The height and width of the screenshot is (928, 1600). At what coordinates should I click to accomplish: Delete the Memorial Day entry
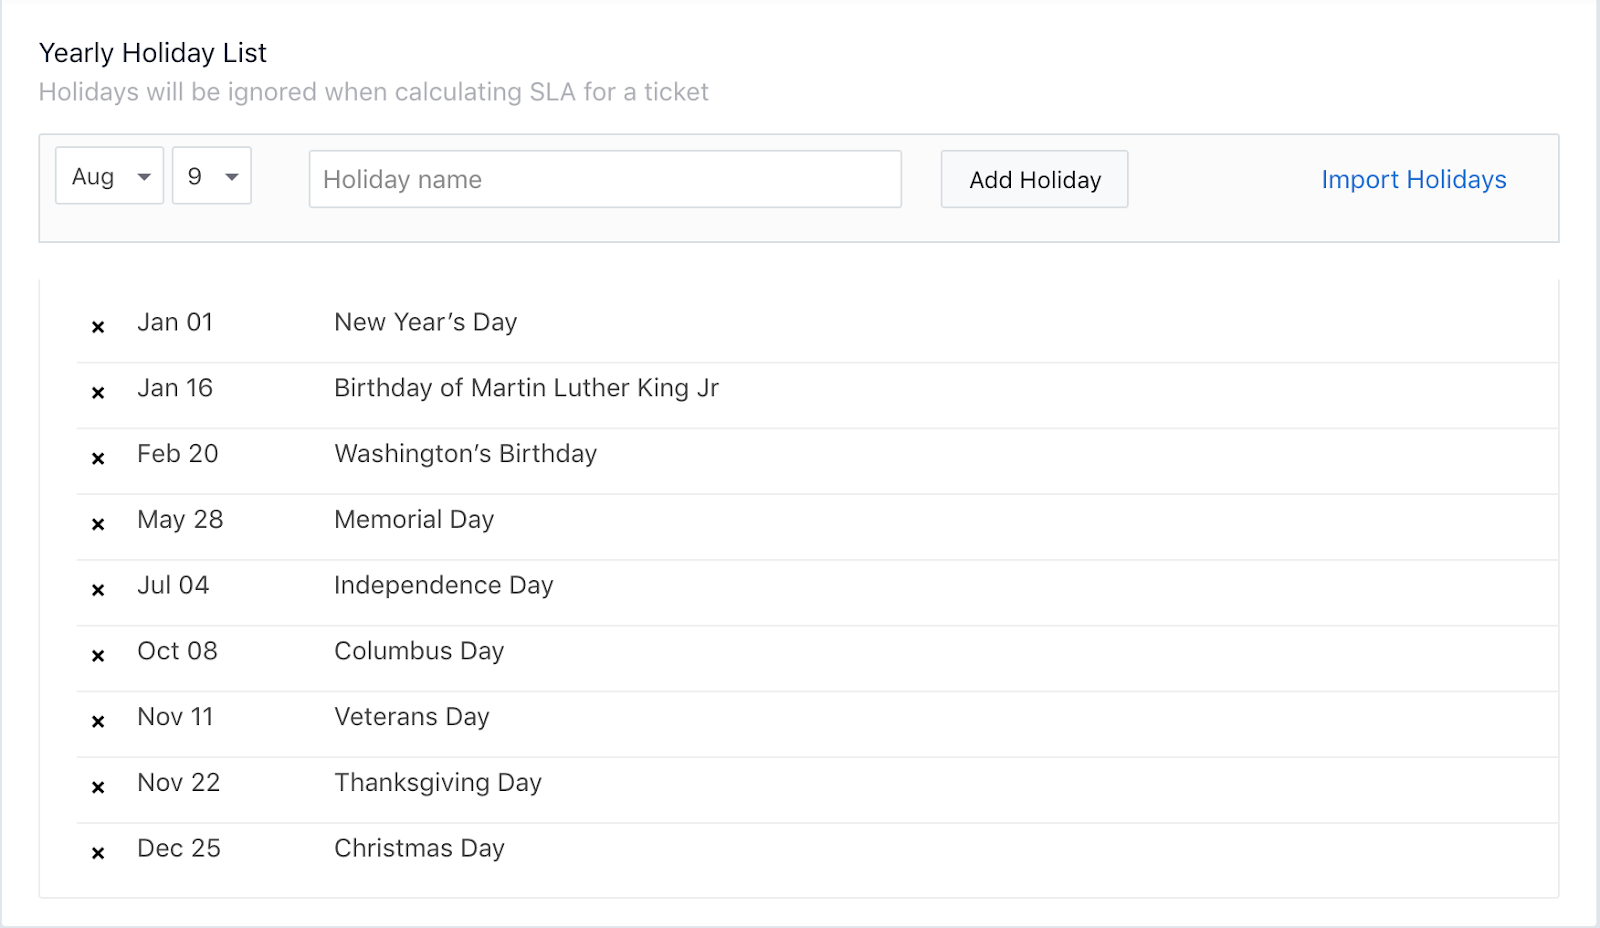pyautogui.click(x=98, y=524)
